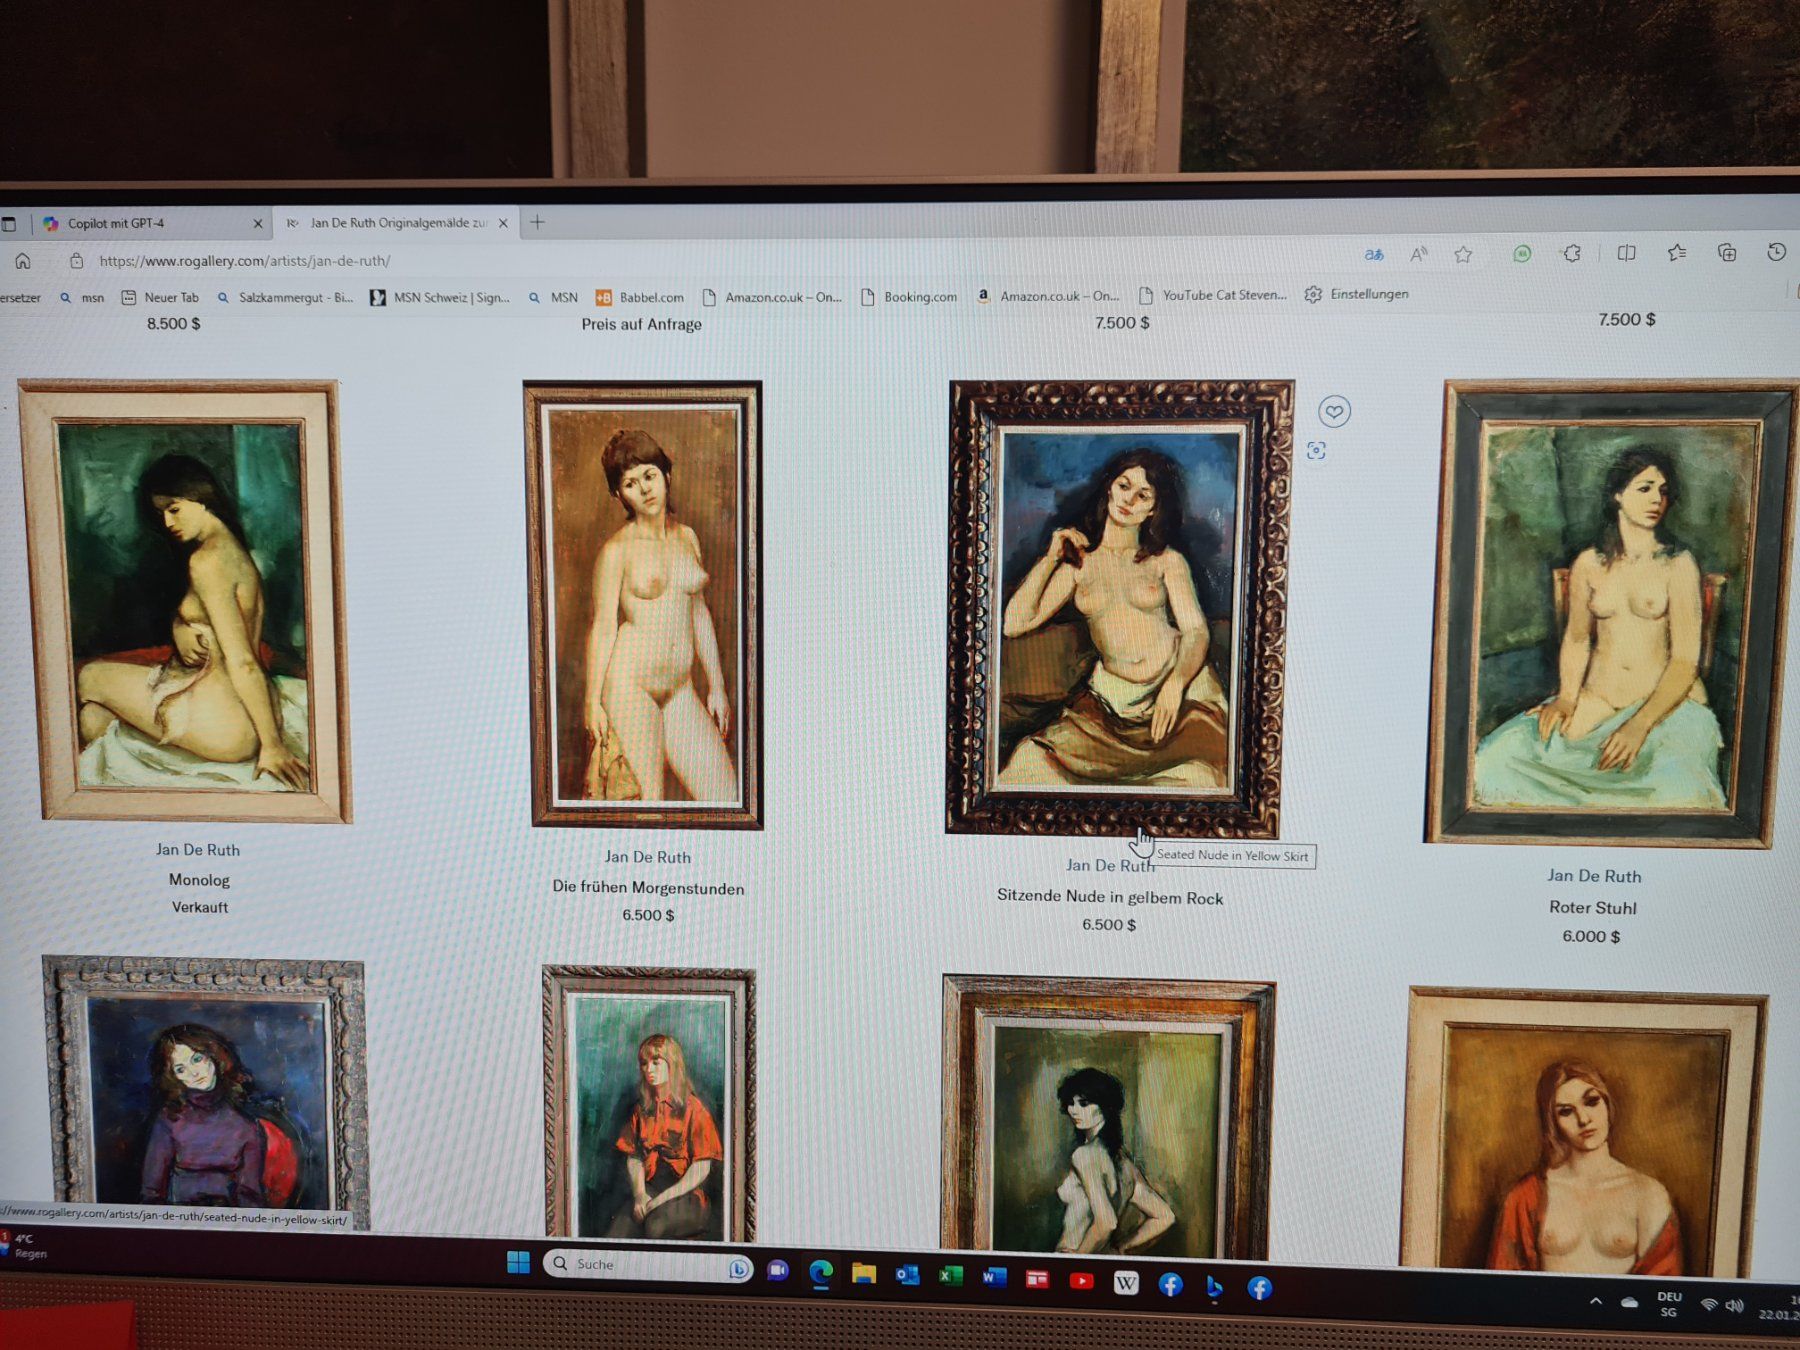Open Wikipedia from taskbar

tap(1126, 1282)
